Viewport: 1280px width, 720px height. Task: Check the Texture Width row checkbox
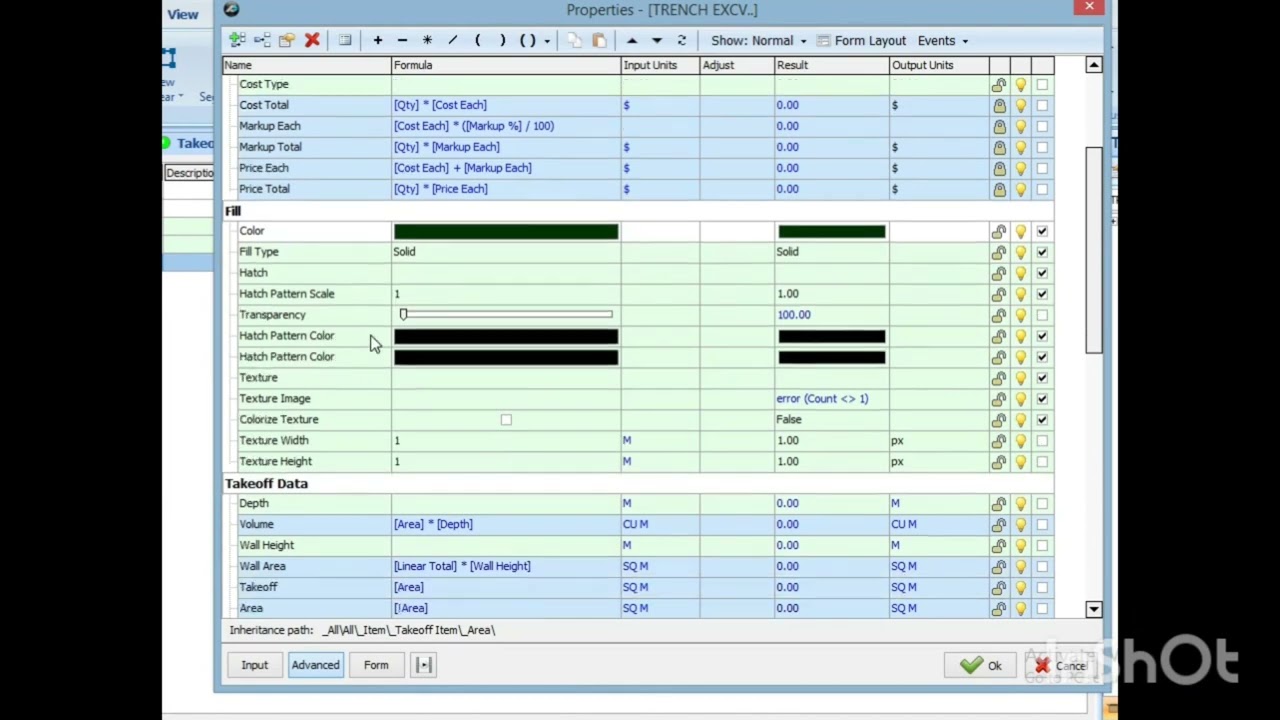[1042, 441]
